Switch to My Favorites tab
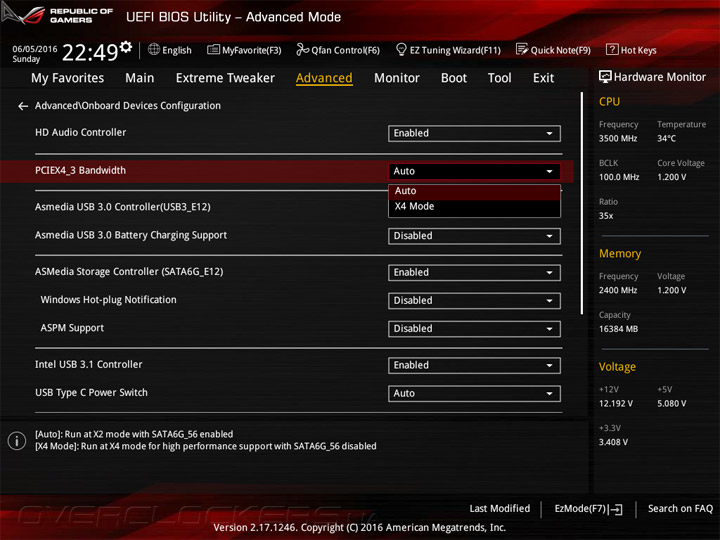The image size is (720, 540). pos(68,78)
